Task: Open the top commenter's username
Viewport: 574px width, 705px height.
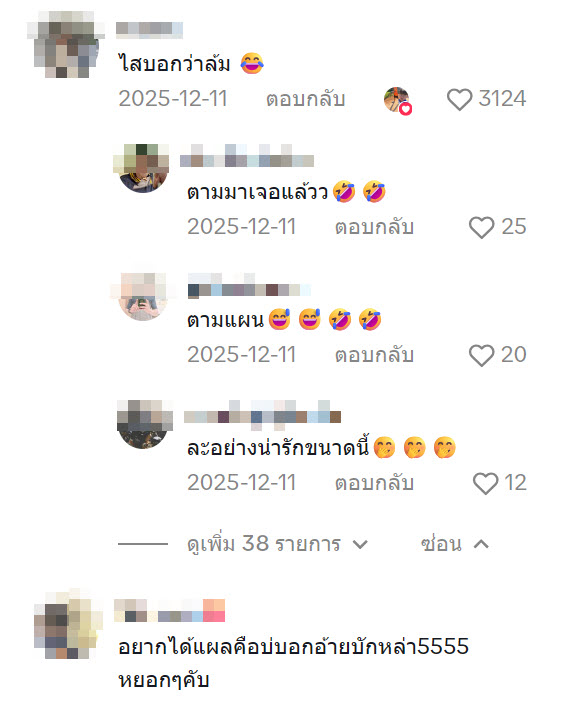Action: coord(149,29)
